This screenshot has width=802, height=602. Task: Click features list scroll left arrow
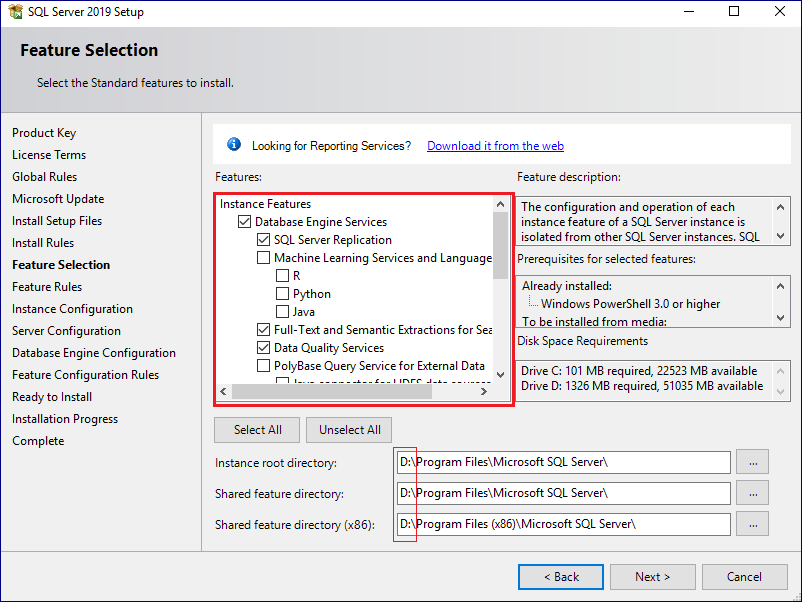pos(224,391)
